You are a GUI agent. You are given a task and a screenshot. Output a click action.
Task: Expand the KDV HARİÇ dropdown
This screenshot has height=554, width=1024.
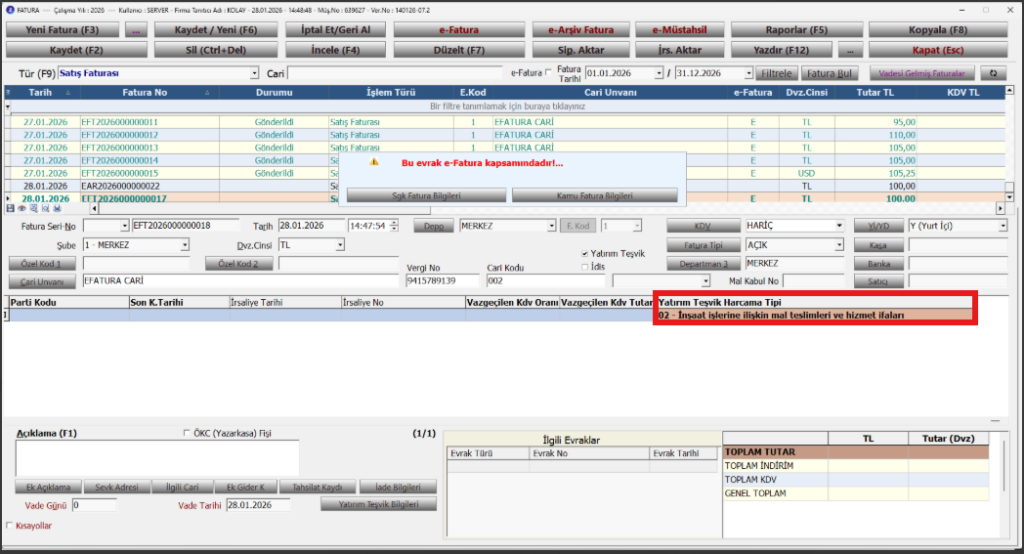click(839, 225)
